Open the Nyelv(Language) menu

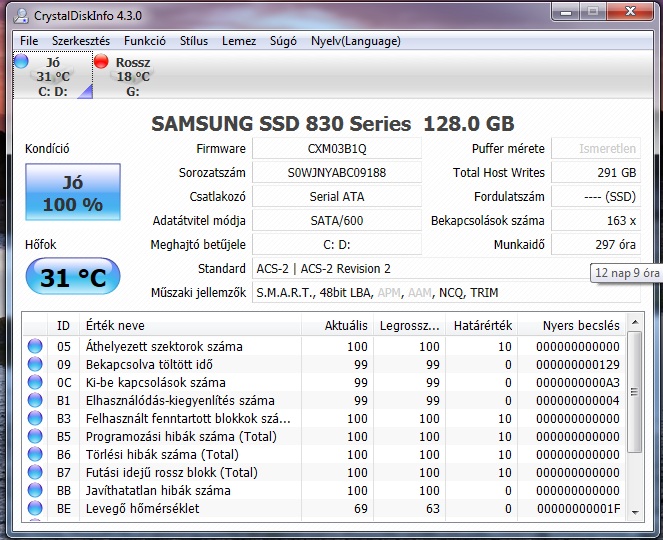tap(356, 41)
